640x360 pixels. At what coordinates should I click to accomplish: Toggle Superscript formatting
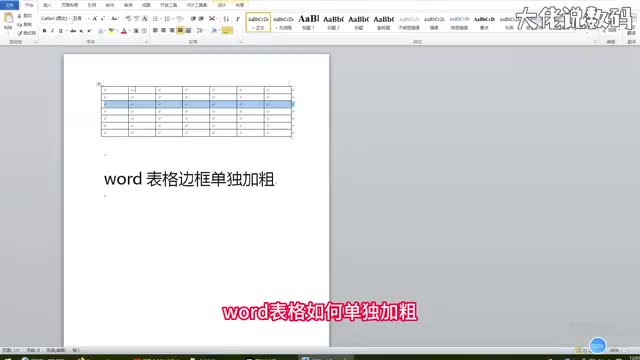[x=89, y=31]
